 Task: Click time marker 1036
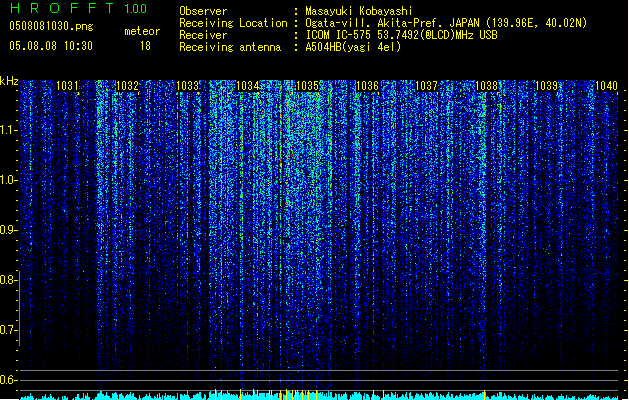coord(367,86)
